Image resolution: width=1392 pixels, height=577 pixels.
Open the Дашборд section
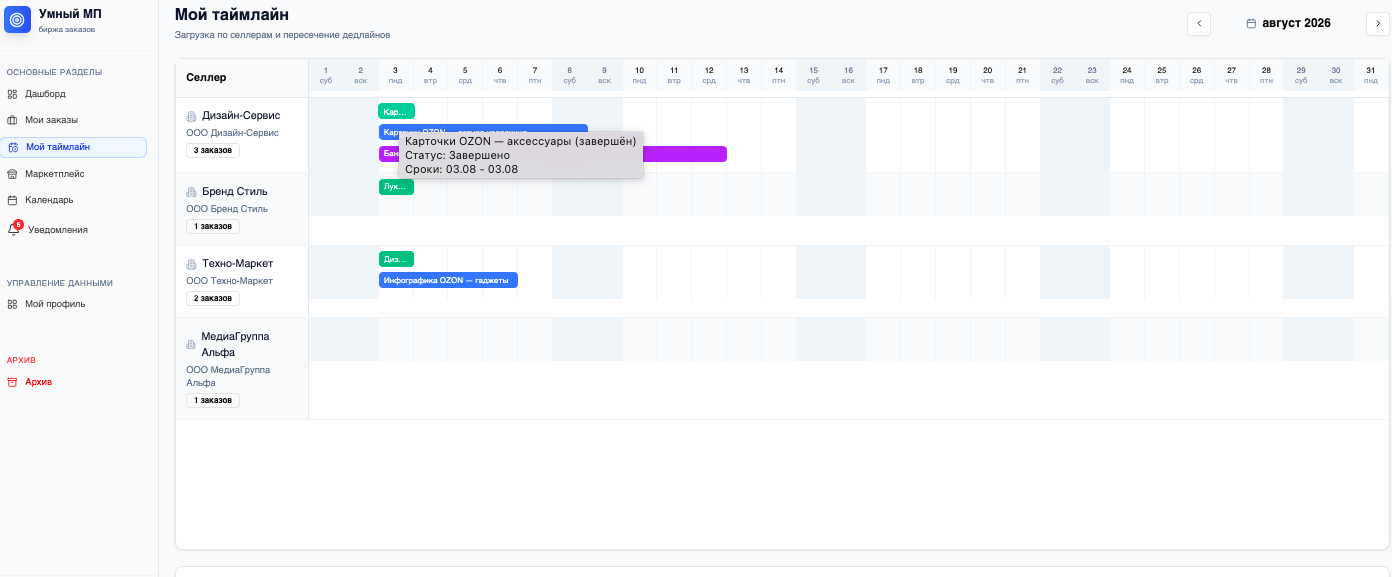pyautogui.click(x=46, y=94)
